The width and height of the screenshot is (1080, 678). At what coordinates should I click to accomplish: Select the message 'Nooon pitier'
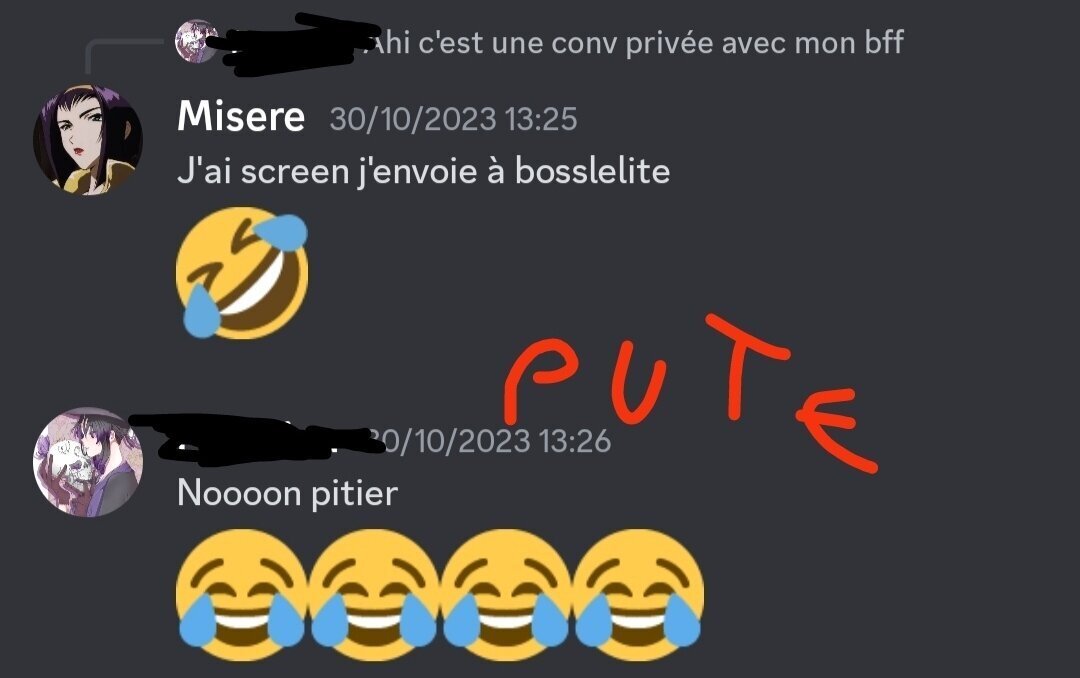click(287, 493)
